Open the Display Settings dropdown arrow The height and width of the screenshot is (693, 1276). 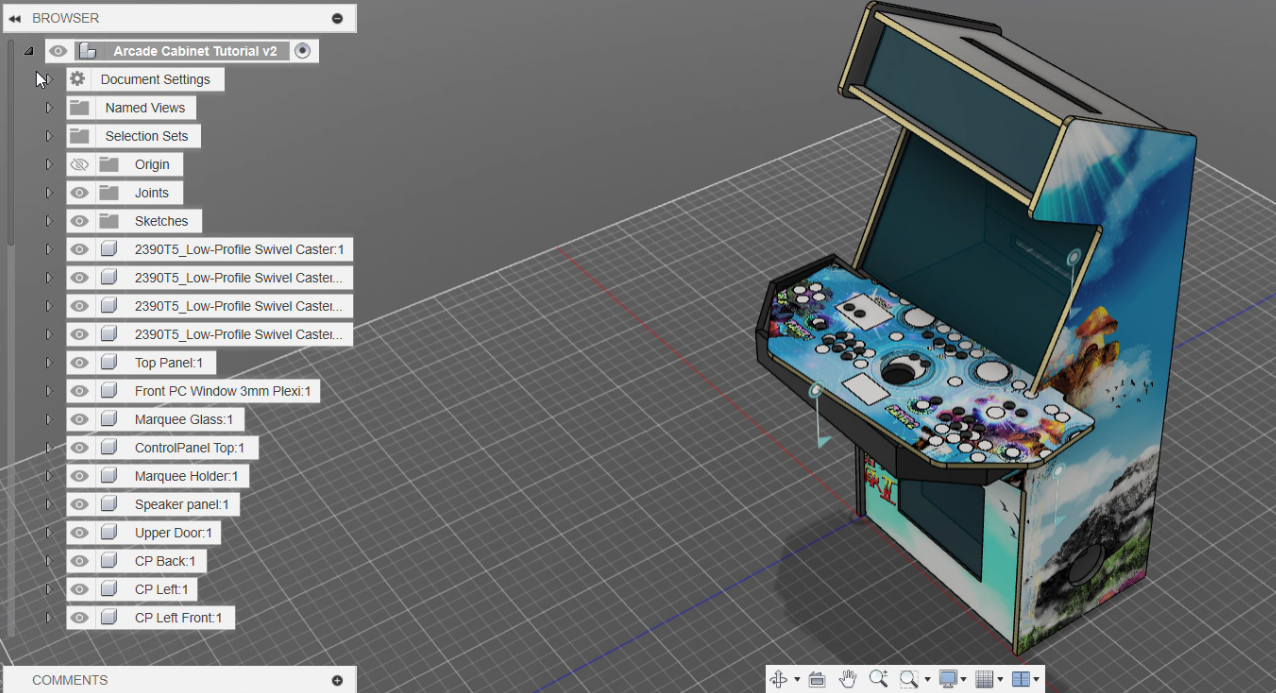(964, 680)
